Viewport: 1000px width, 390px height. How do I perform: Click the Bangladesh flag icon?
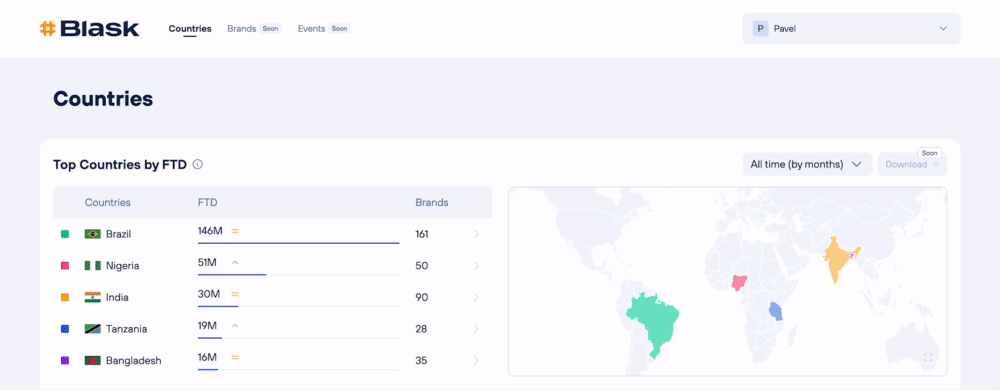92,361
